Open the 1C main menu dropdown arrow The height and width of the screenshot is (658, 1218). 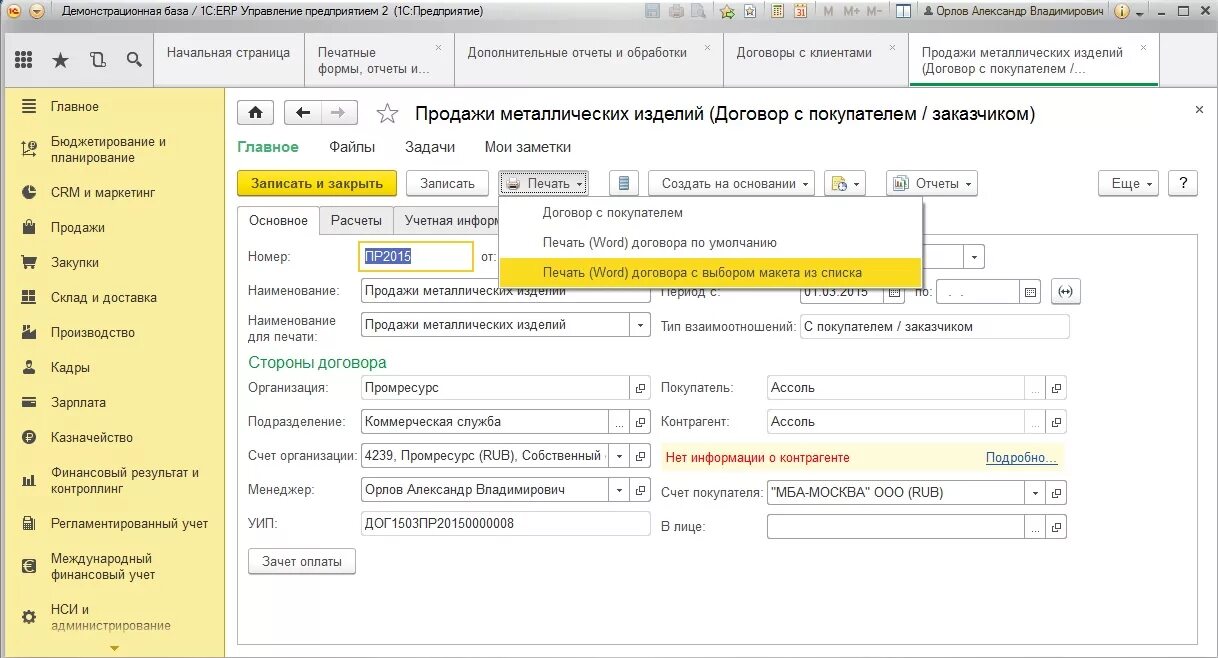37,11
